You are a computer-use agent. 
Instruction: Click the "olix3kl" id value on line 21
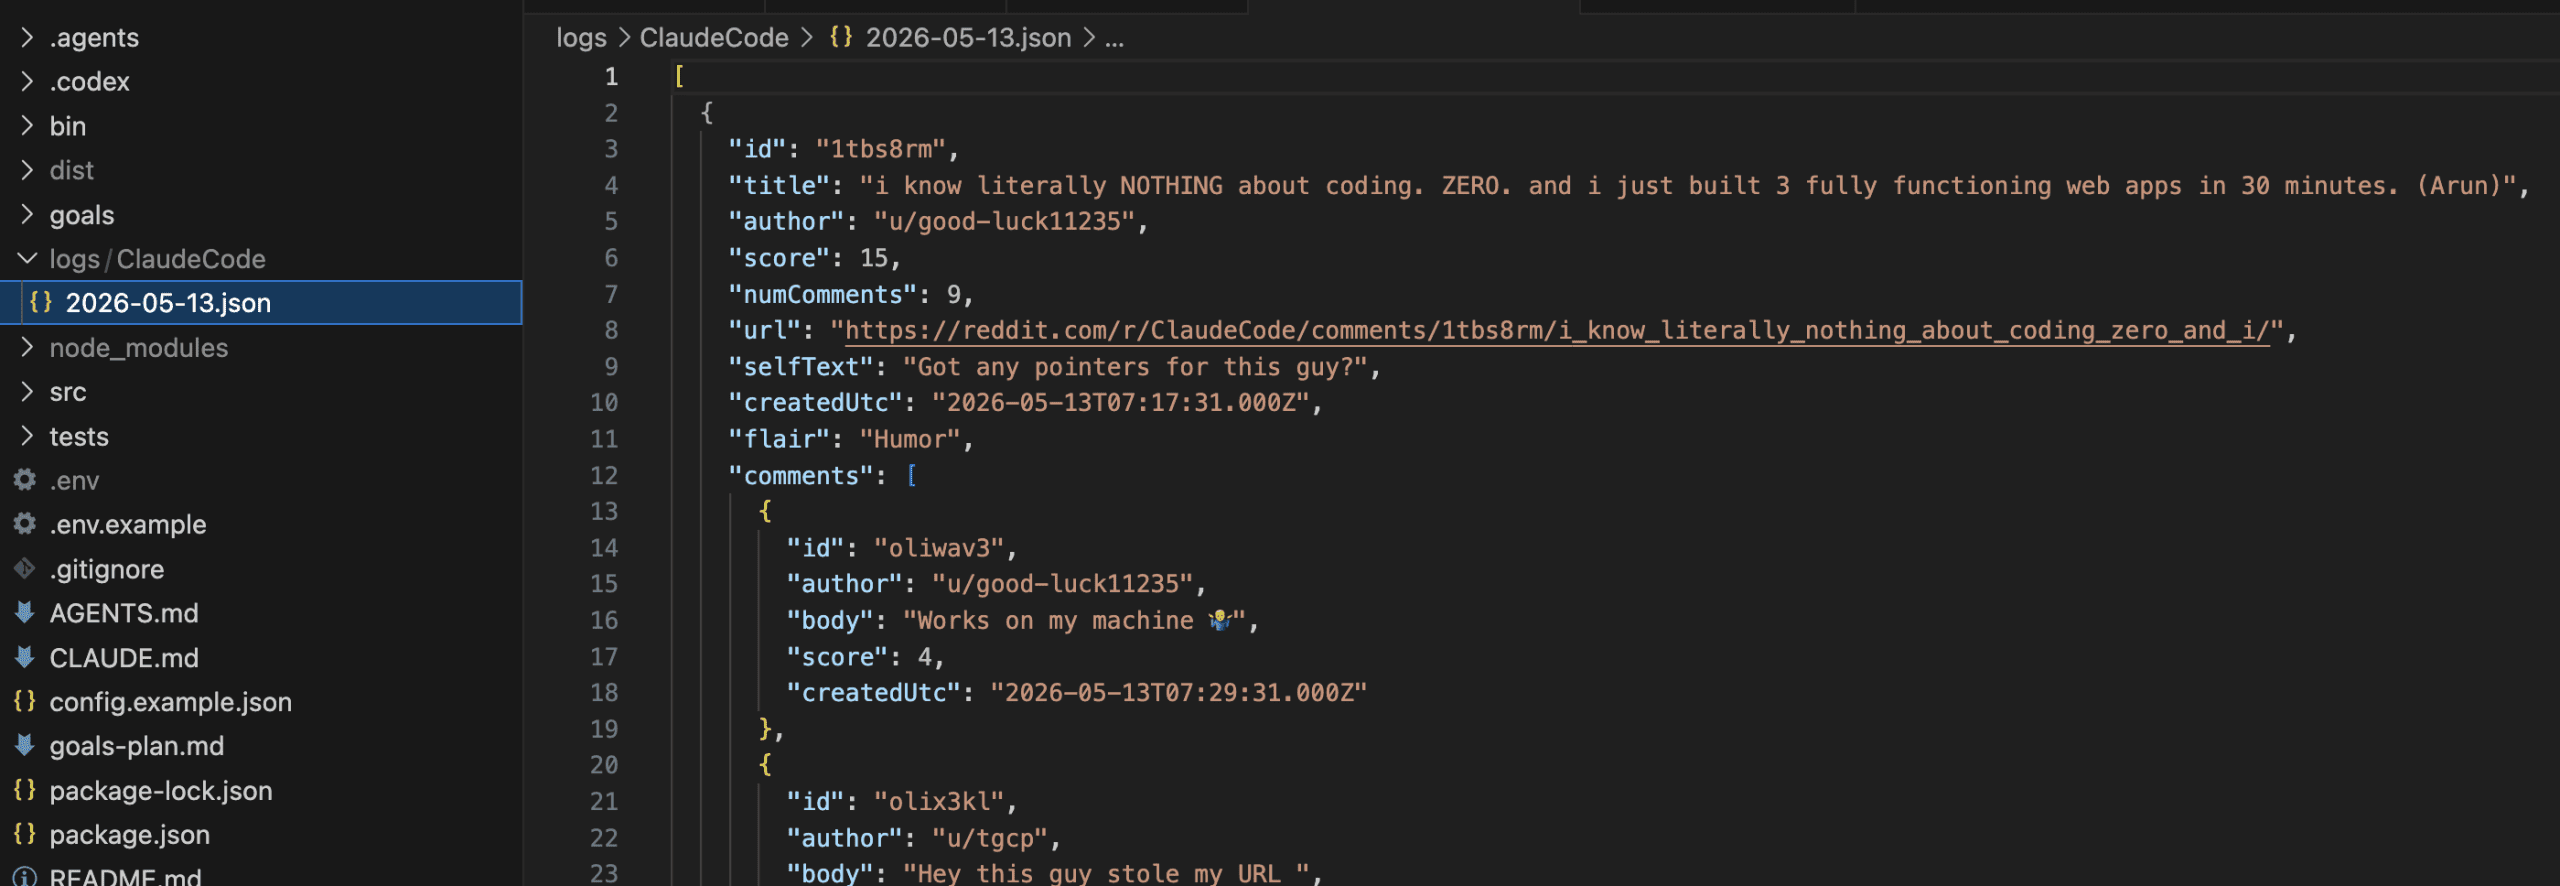(939, 802)
